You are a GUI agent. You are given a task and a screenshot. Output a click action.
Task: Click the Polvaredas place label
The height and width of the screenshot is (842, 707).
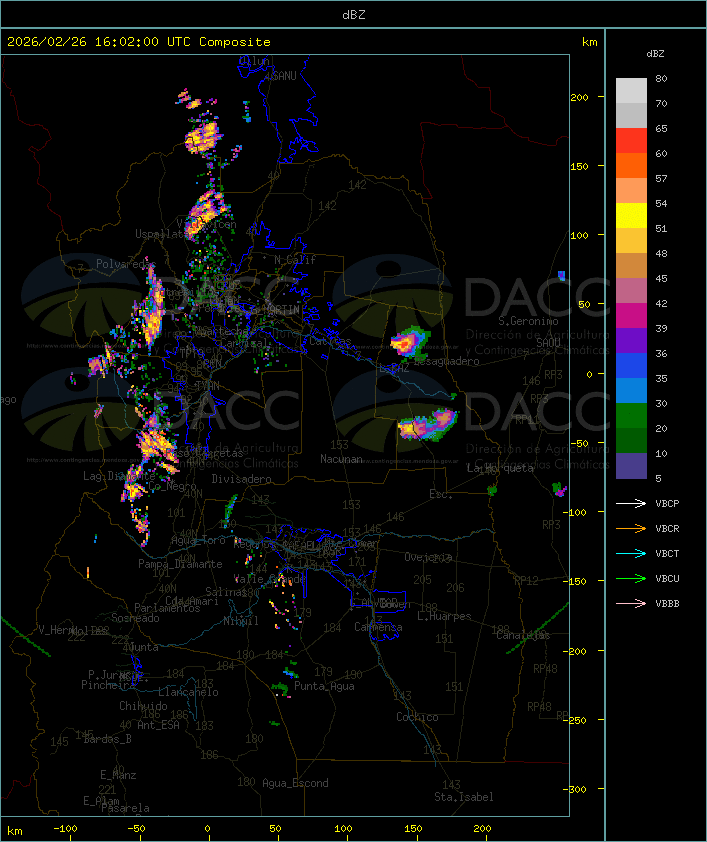126,264
